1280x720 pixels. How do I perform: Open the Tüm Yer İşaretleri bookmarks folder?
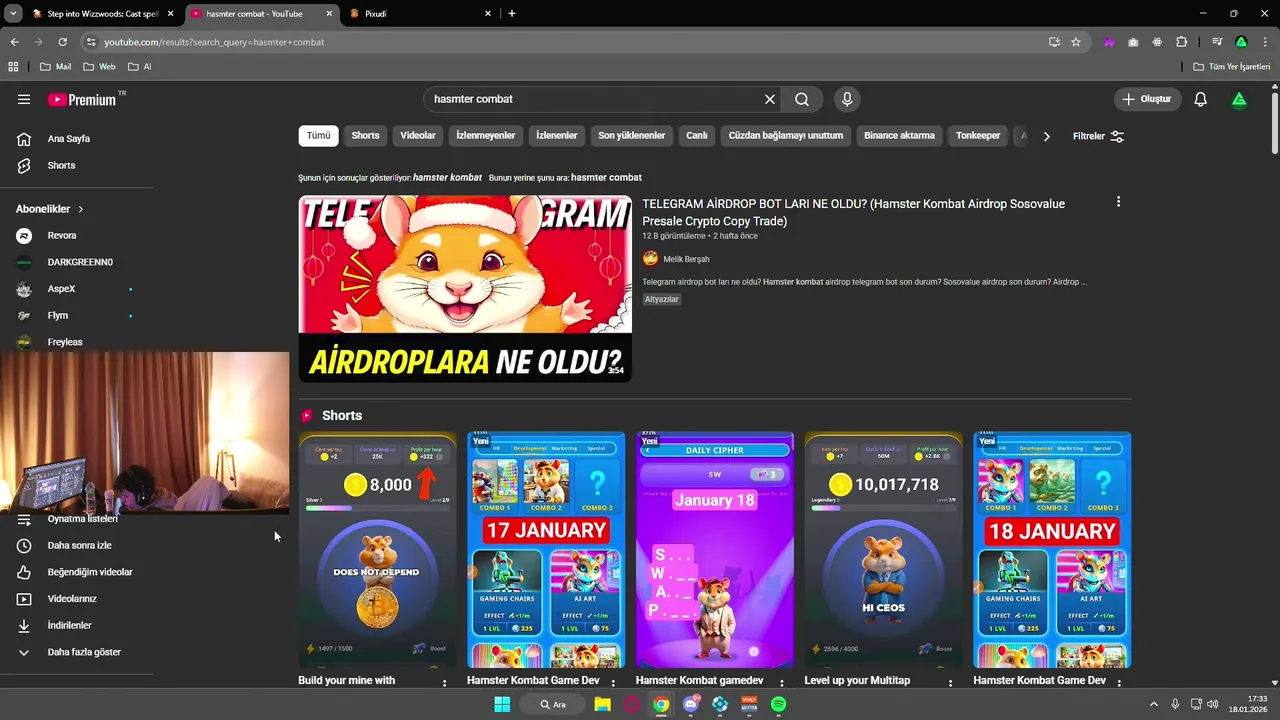[1232, 67]
